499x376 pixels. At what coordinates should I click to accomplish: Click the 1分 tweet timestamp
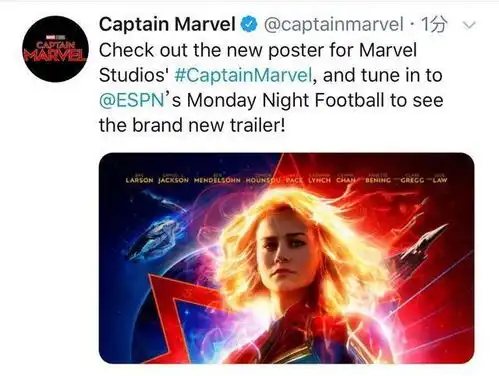[433, 24]
